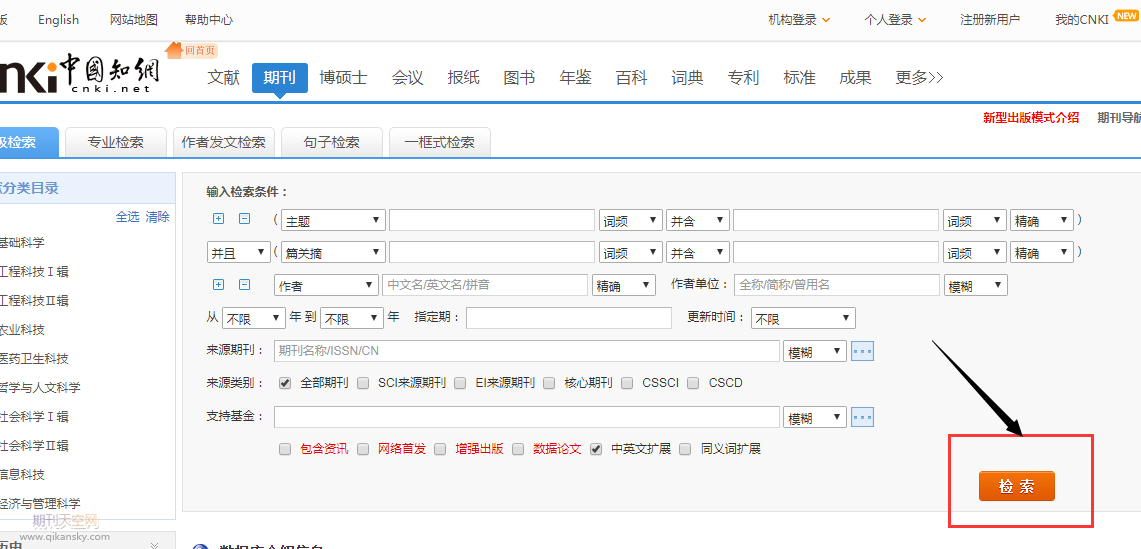Tick the SCI来源期刊 checkbox

pos(364,383)
